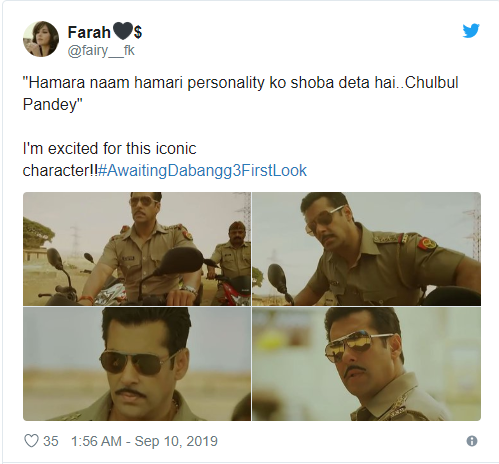Click the black heart emoji in name
The width and height of the screenshot is (499, 464).
click(x=123, y=32)
